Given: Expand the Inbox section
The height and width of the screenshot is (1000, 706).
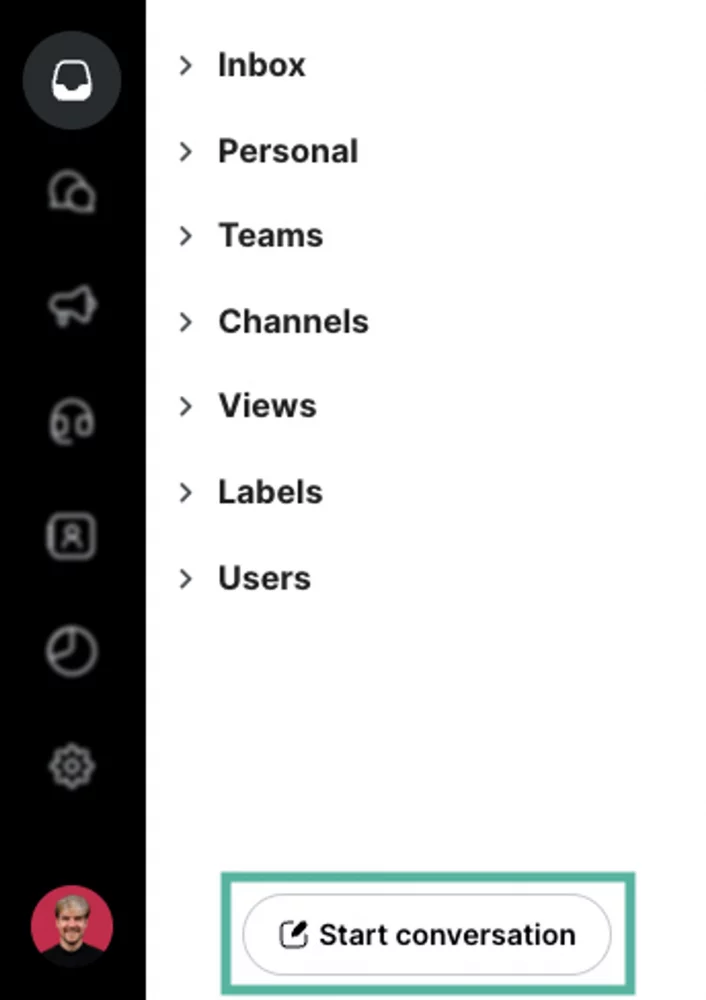Looking at the screenshot, I should 185,65.
